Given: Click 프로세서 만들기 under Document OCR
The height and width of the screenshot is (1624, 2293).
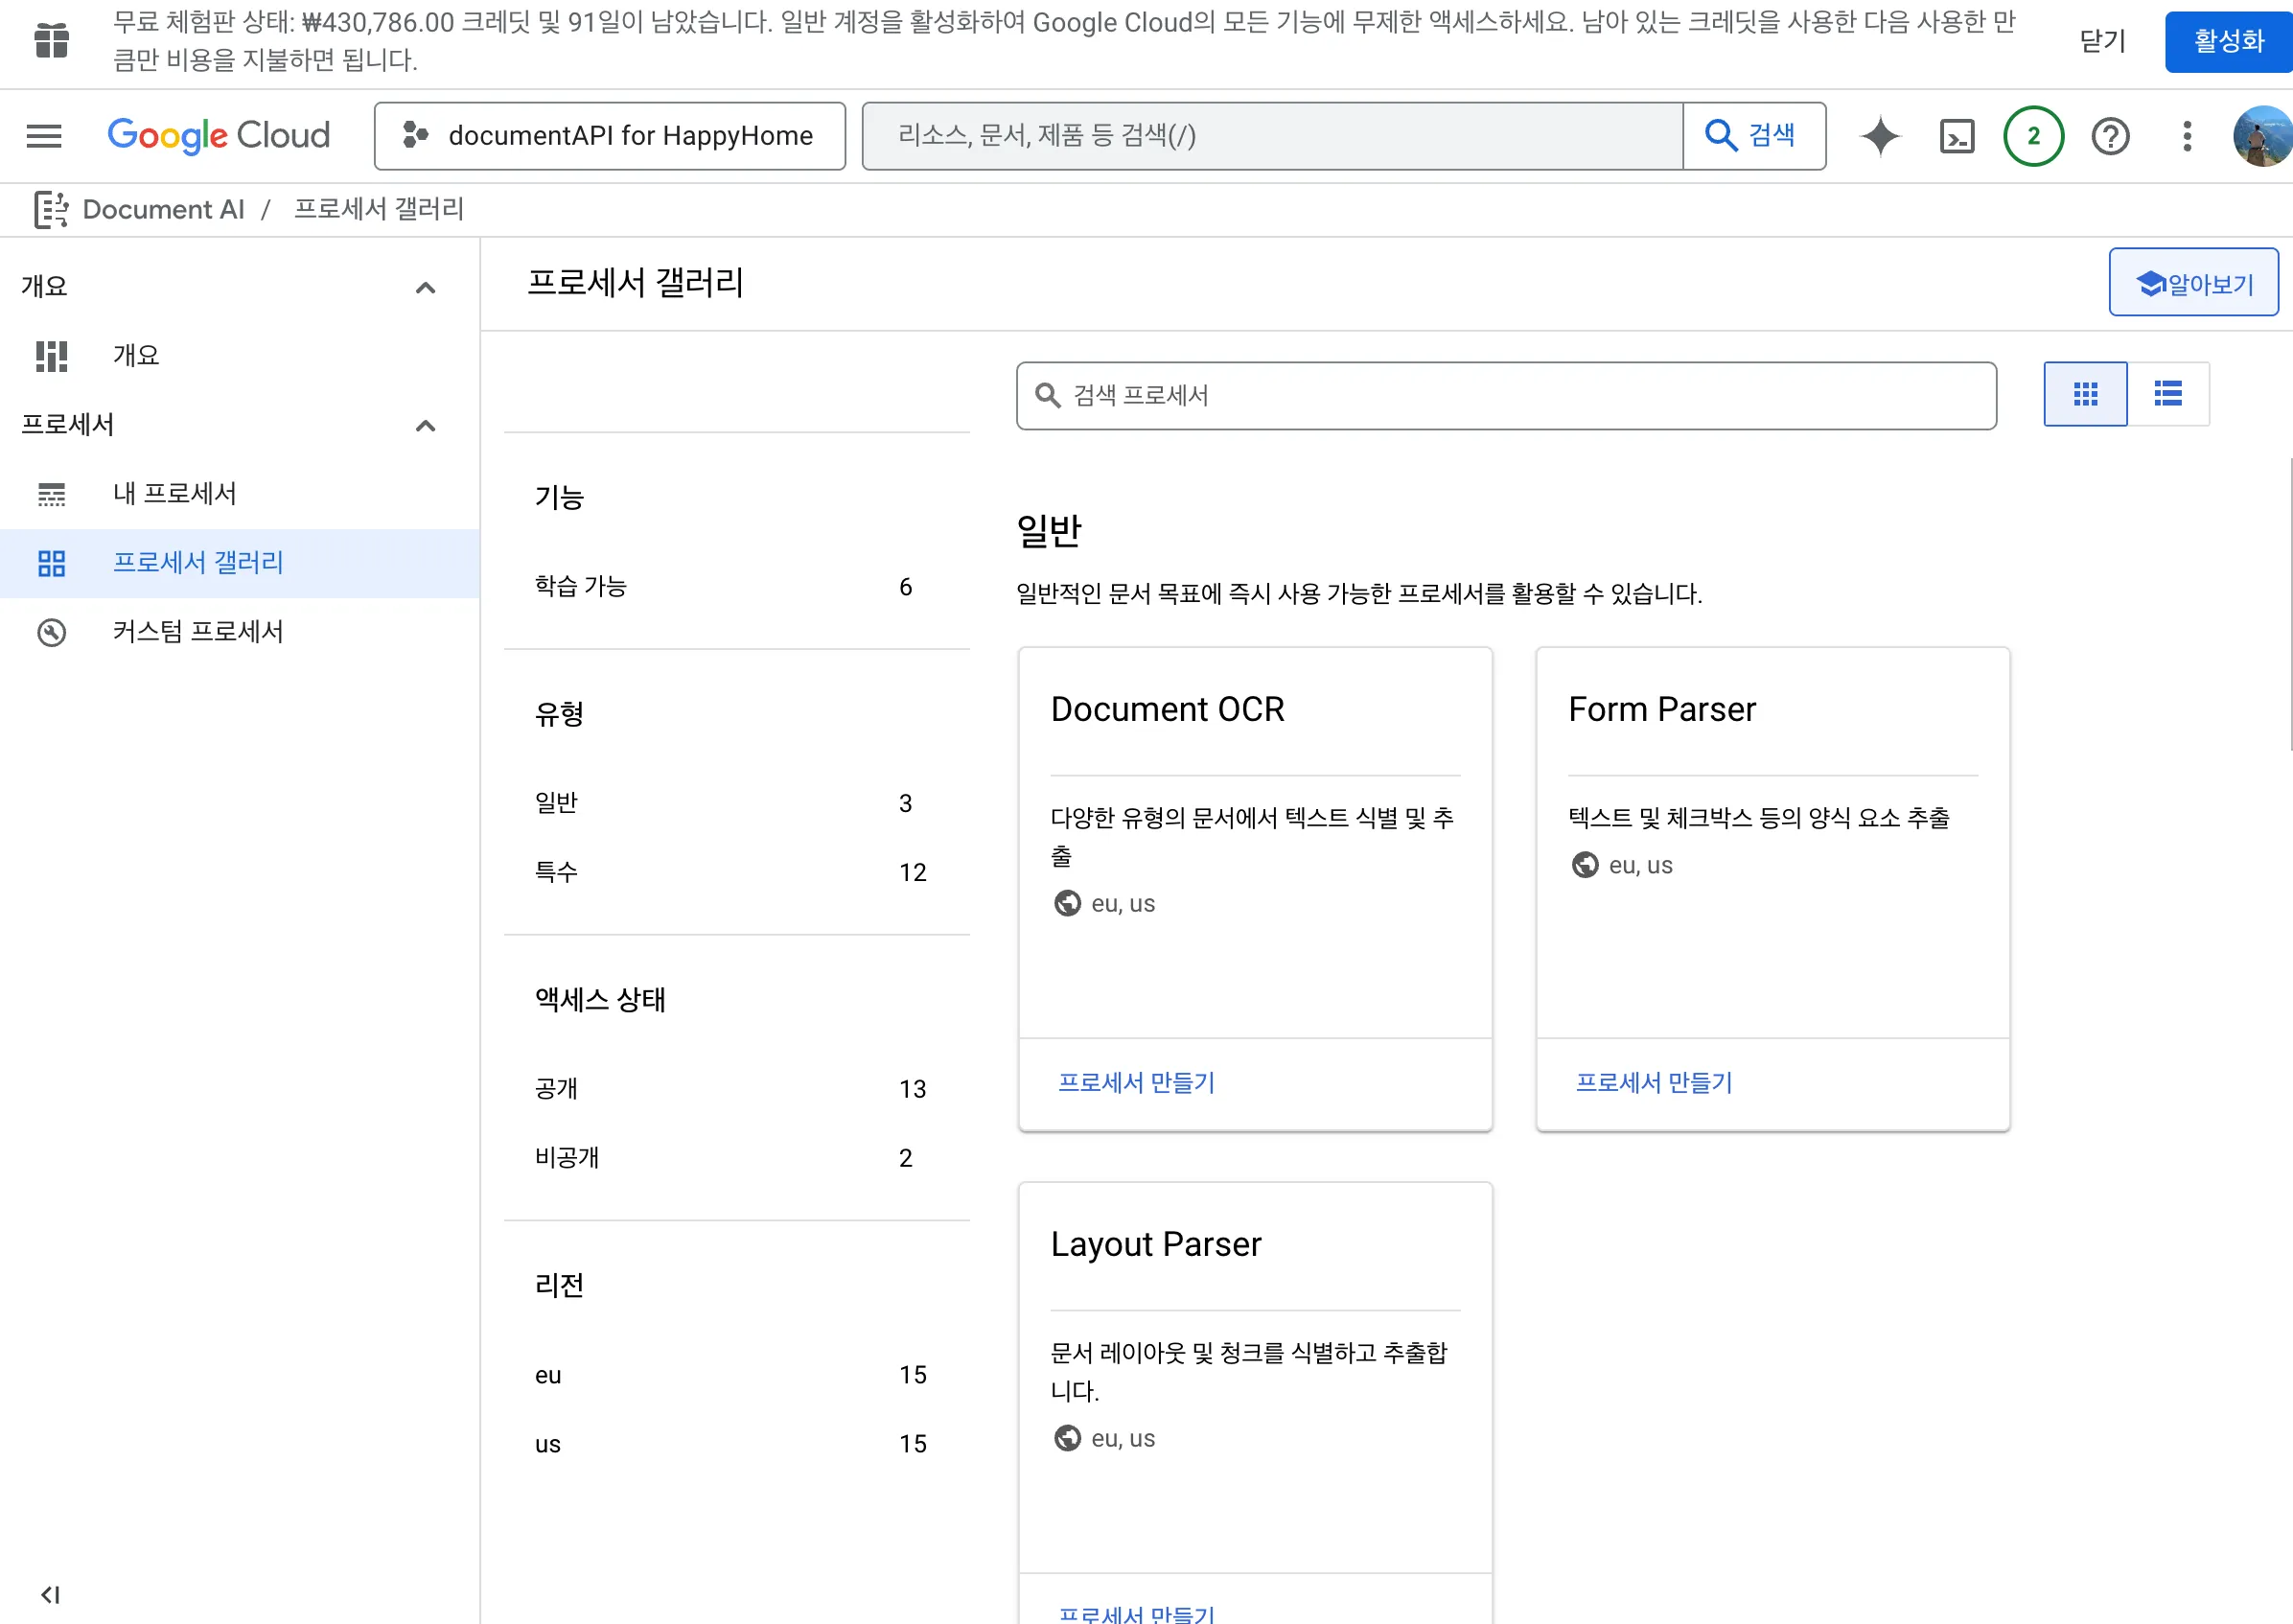Looking at the screenshot, I should click(1136, 1082).
